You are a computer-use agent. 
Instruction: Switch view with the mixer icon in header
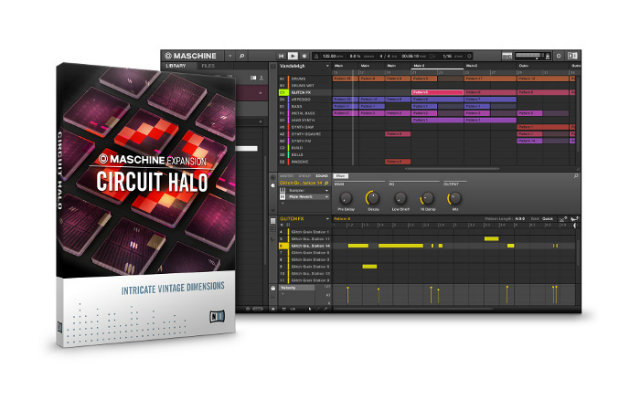(x=507, y=56)
